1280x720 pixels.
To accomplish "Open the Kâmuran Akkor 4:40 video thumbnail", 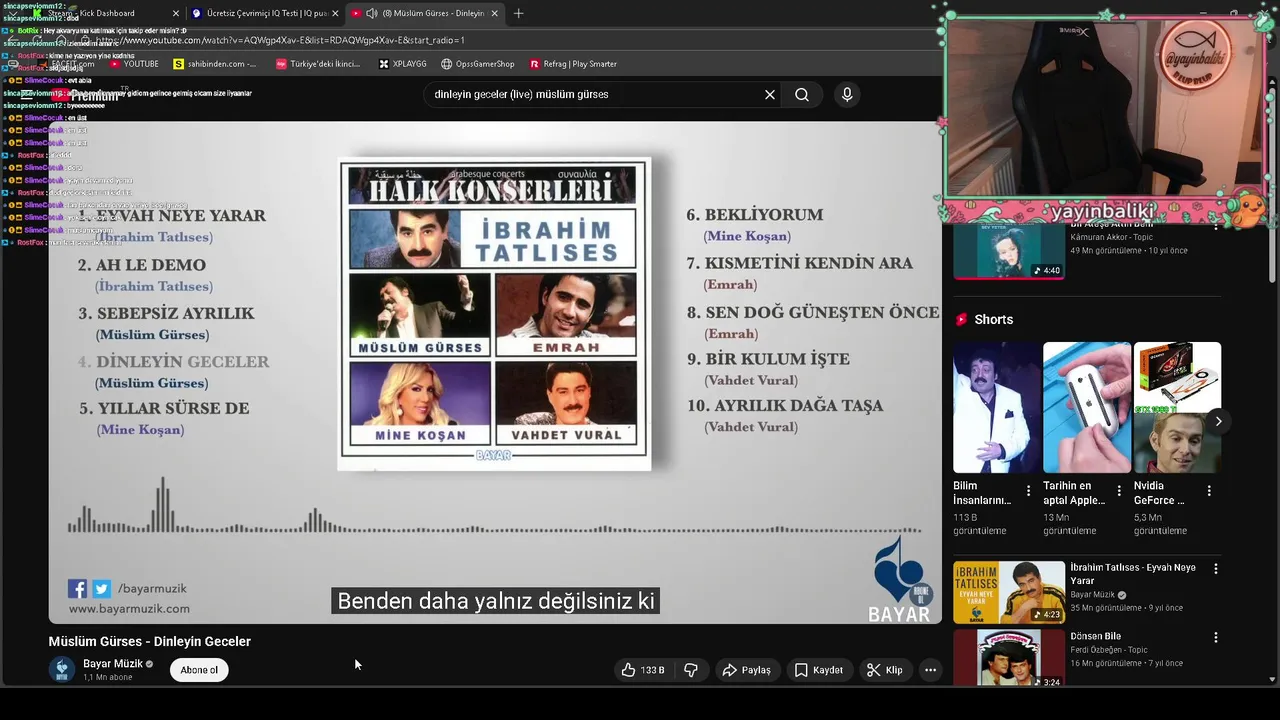I will [x=1009, y=250].
